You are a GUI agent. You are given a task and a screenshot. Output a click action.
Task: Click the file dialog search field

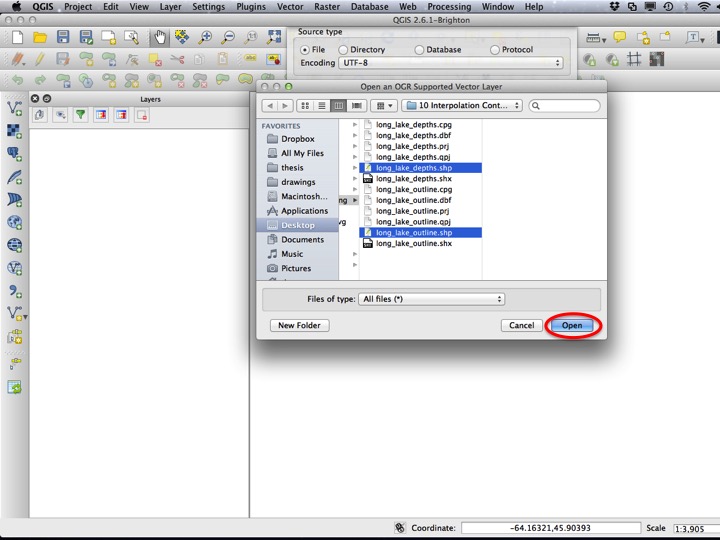click(x=564, y=106)
